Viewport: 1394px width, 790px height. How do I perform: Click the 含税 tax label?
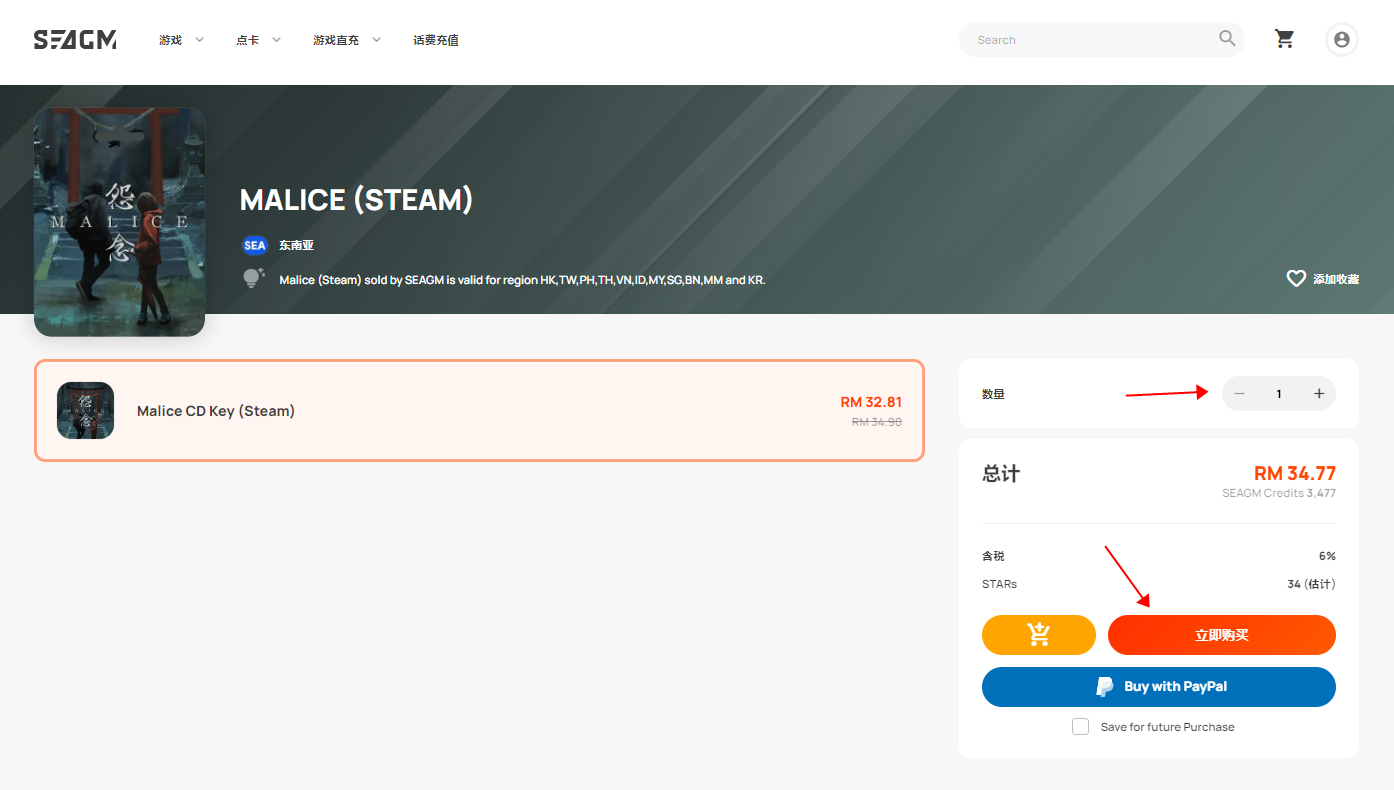click(x=993, y=556)
